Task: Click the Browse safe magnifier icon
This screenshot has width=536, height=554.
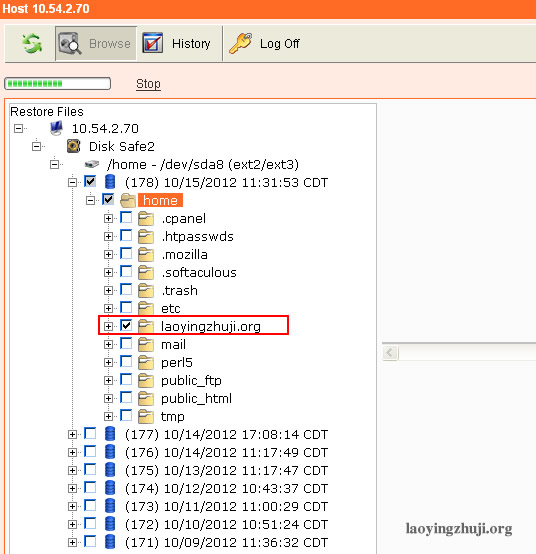Action: point(70,44)
